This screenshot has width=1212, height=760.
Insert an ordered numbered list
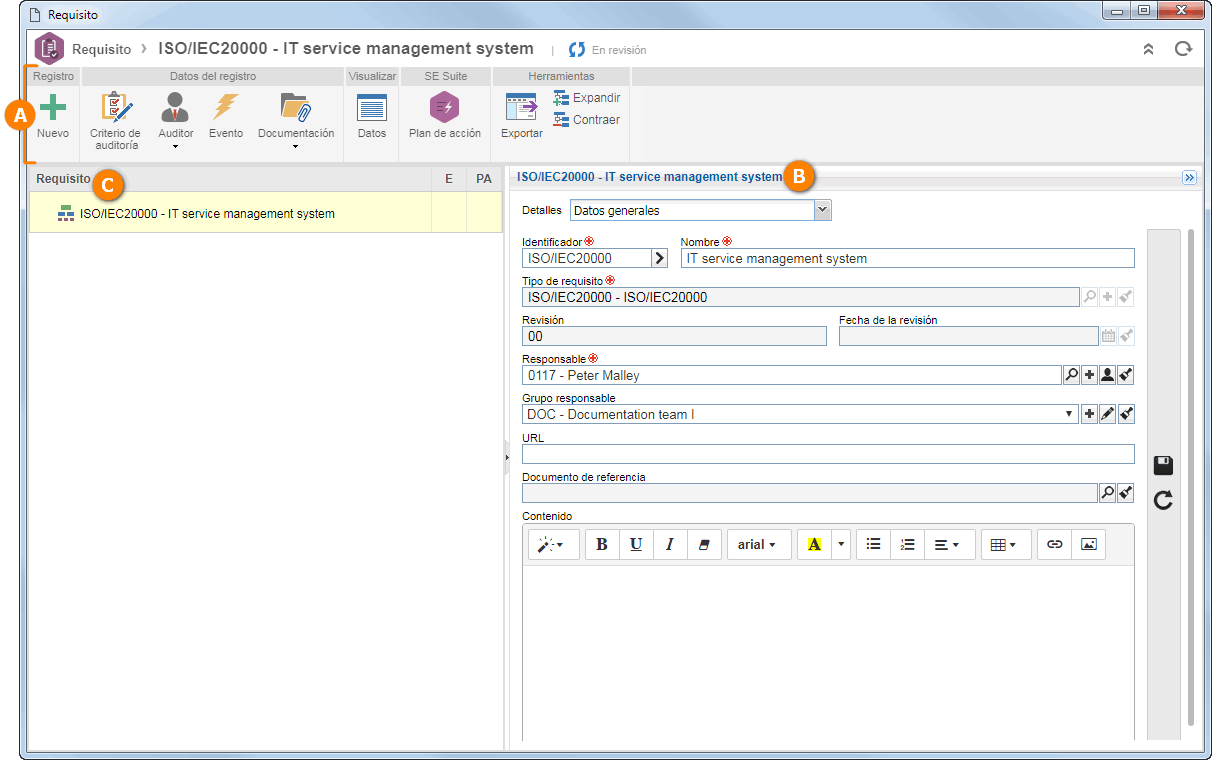tap(908, 544)
